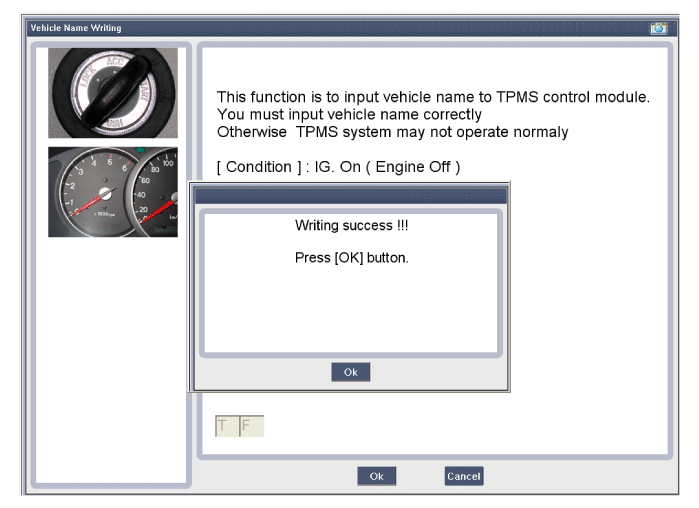Click the camera screenshot icon in title bar
Image resolution: width=699 pixels, height=508 pixels.
[x=657, y=28]
